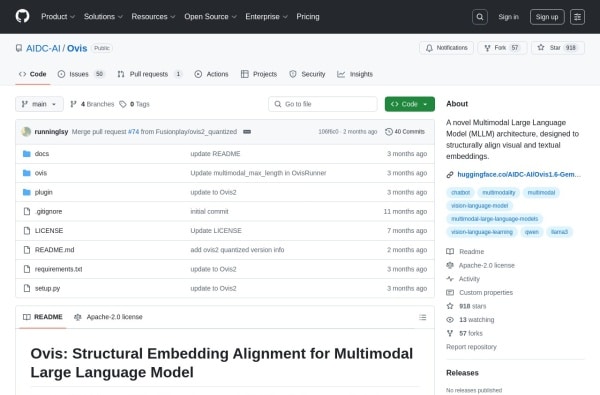This screenshot has width=600, height=395.
Task: Open the Enterprise dropdown menu
Action: pyautogui.click(x=266, y=16)
